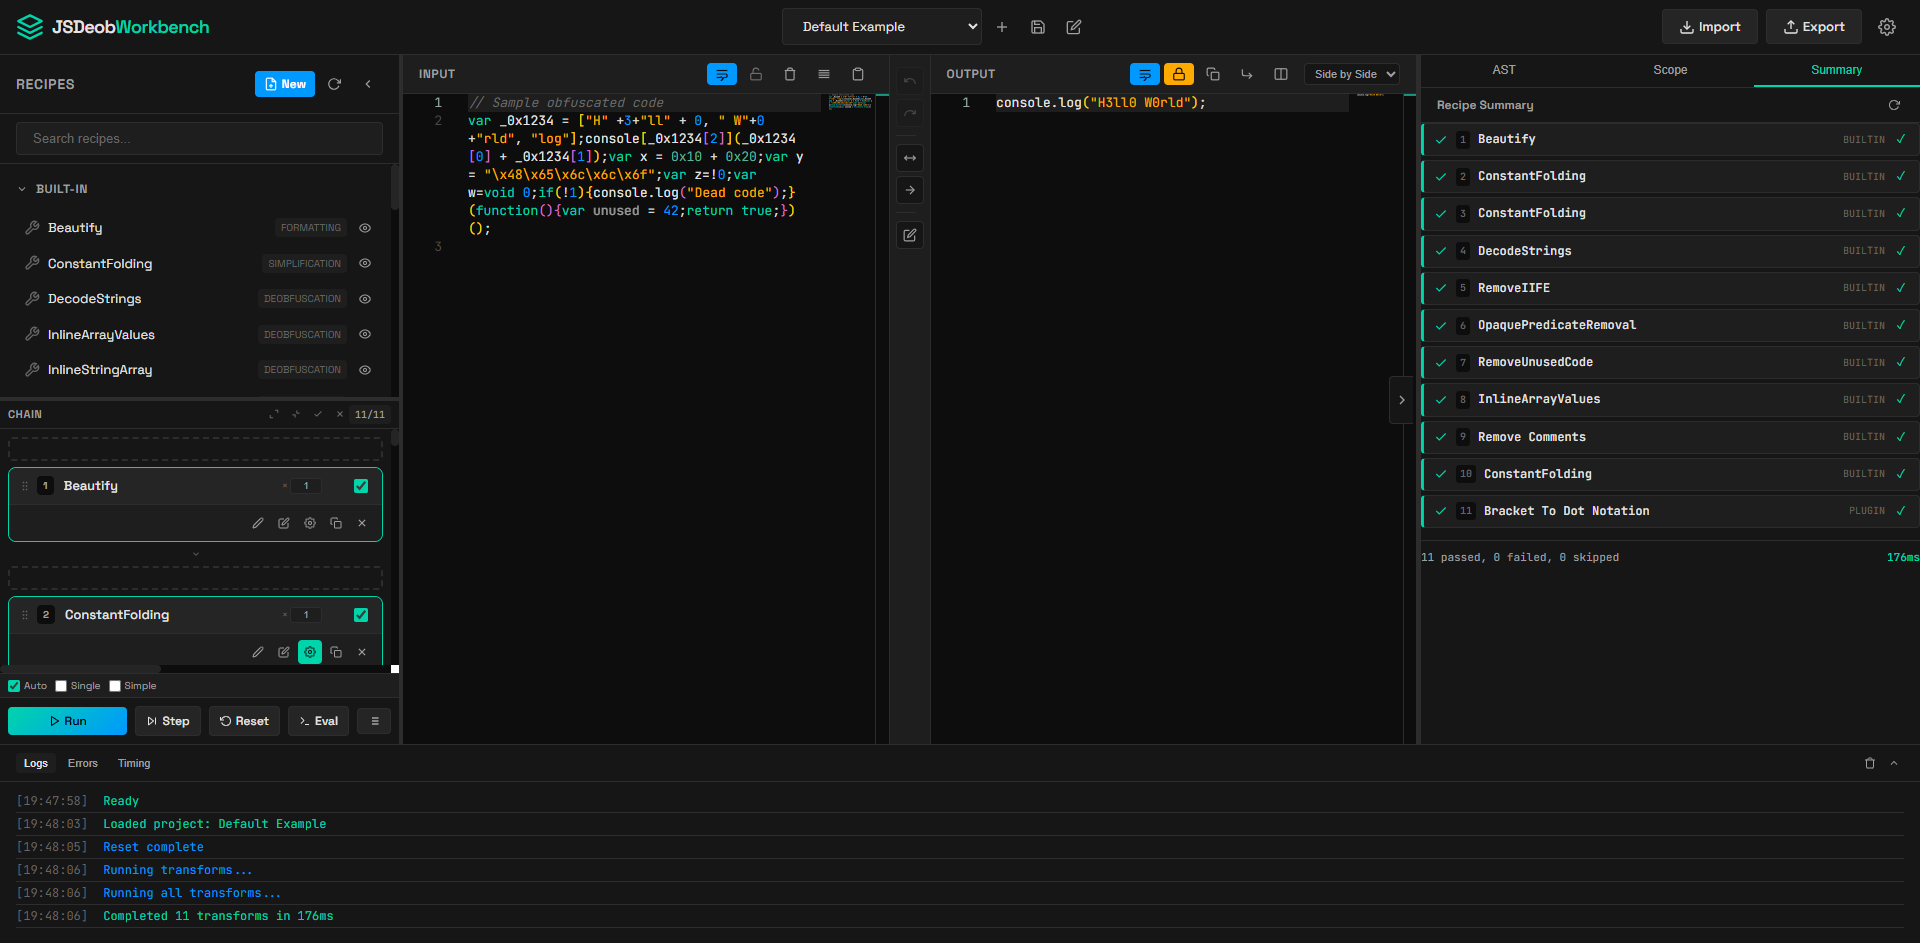The image size is (1920, 943).
Task: Click the redo arrow between editors
Action: tap(910, 113)
